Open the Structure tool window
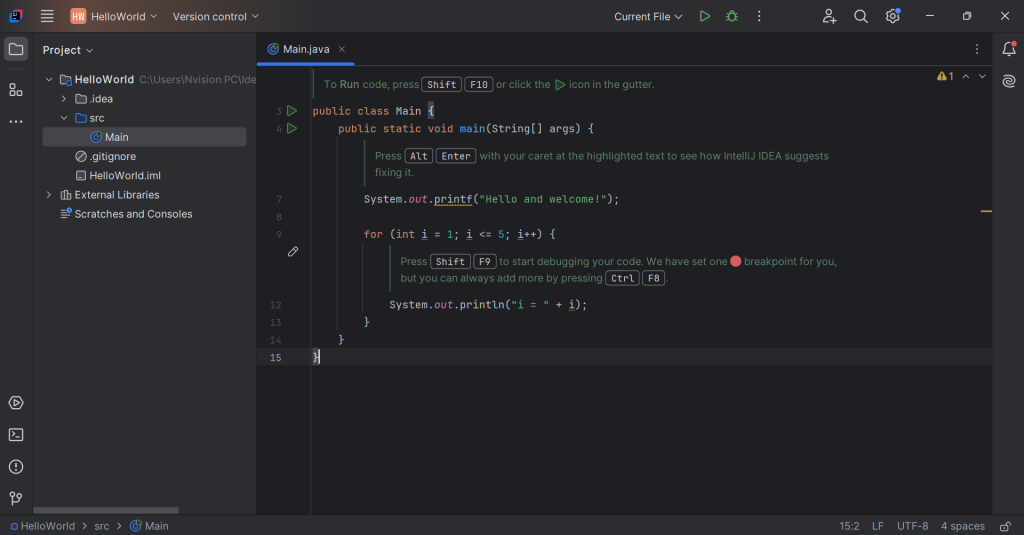 tap(16, 90)
